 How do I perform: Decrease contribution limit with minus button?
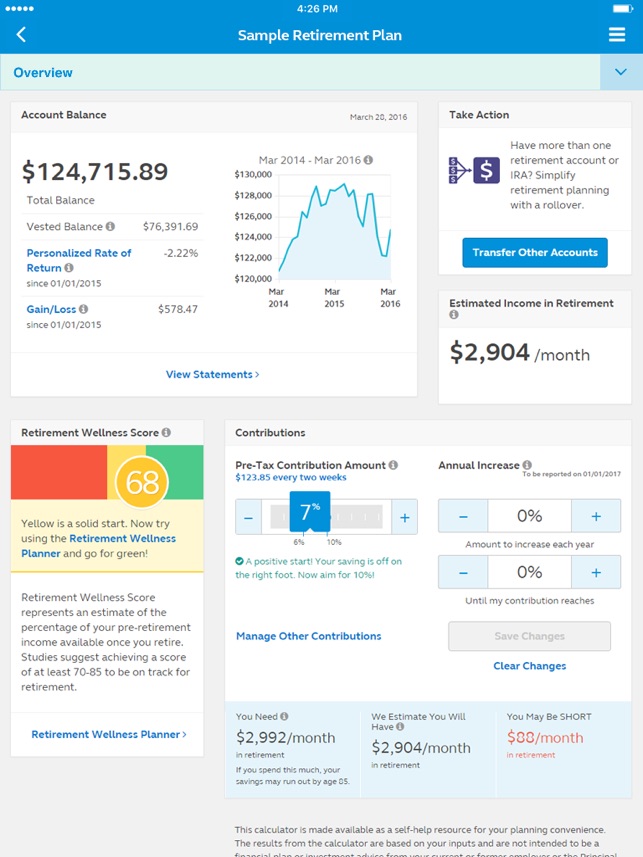(x=463, y=572)
